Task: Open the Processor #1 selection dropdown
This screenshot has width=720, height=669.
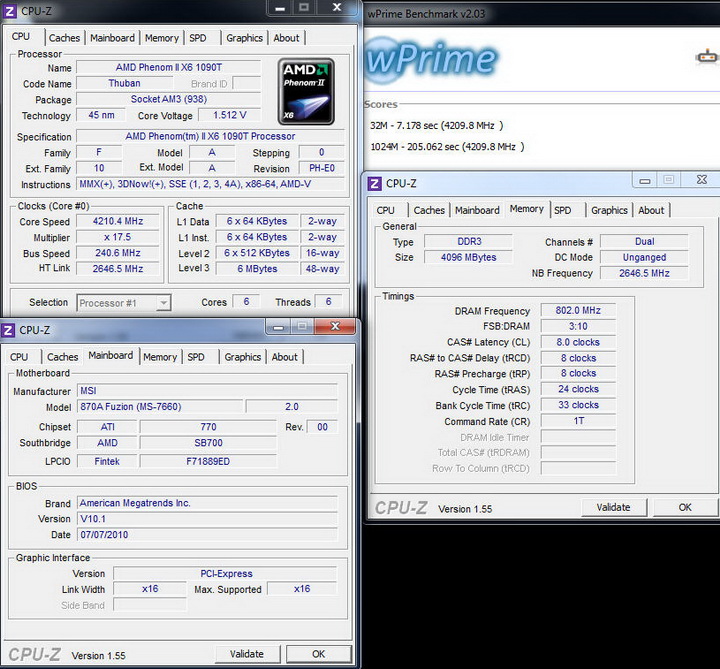Action: 124,303
